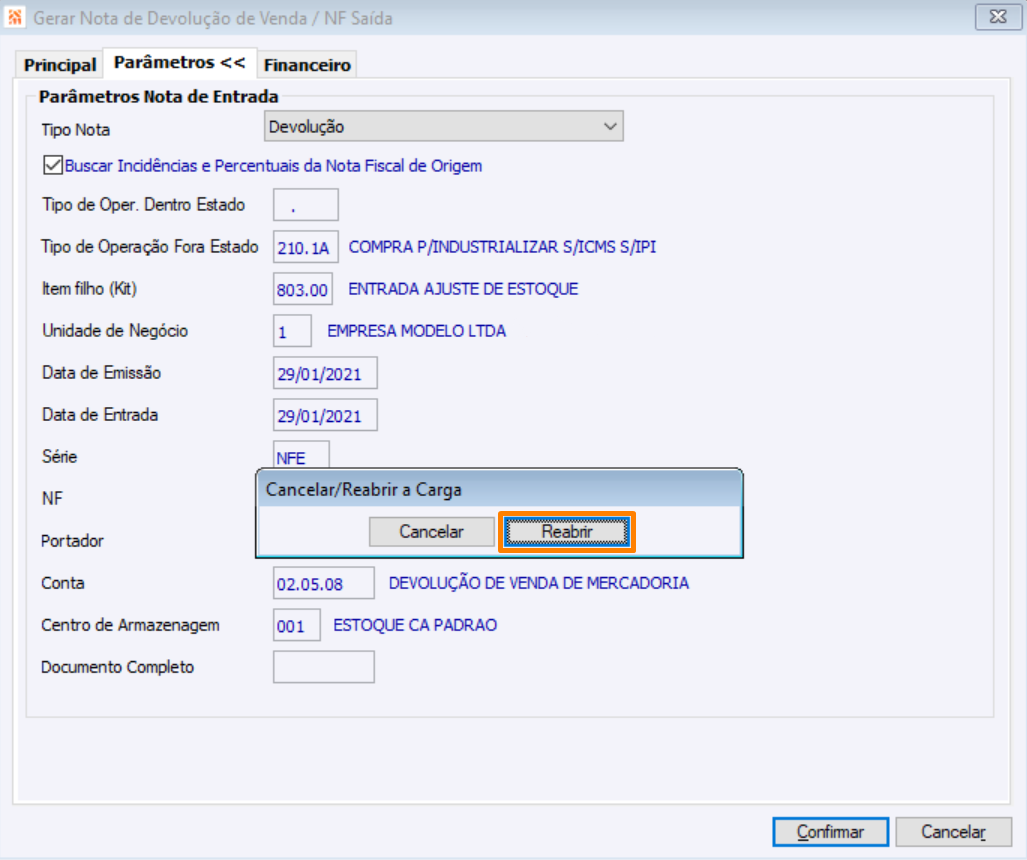Click the COMPRA P/INDUSTRIALIZAR S/ICMS S/IPI text
This screenshot has height=860, width=1027.
(502, 247)
